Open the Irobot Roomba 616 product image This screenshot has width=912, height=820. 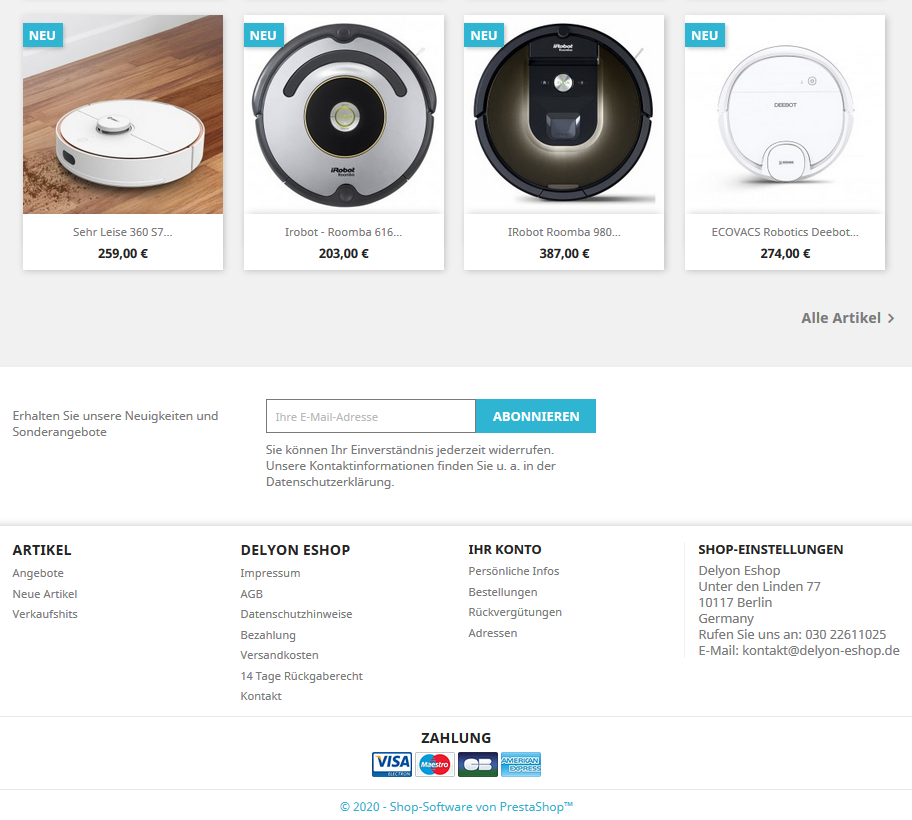[344, 115]
